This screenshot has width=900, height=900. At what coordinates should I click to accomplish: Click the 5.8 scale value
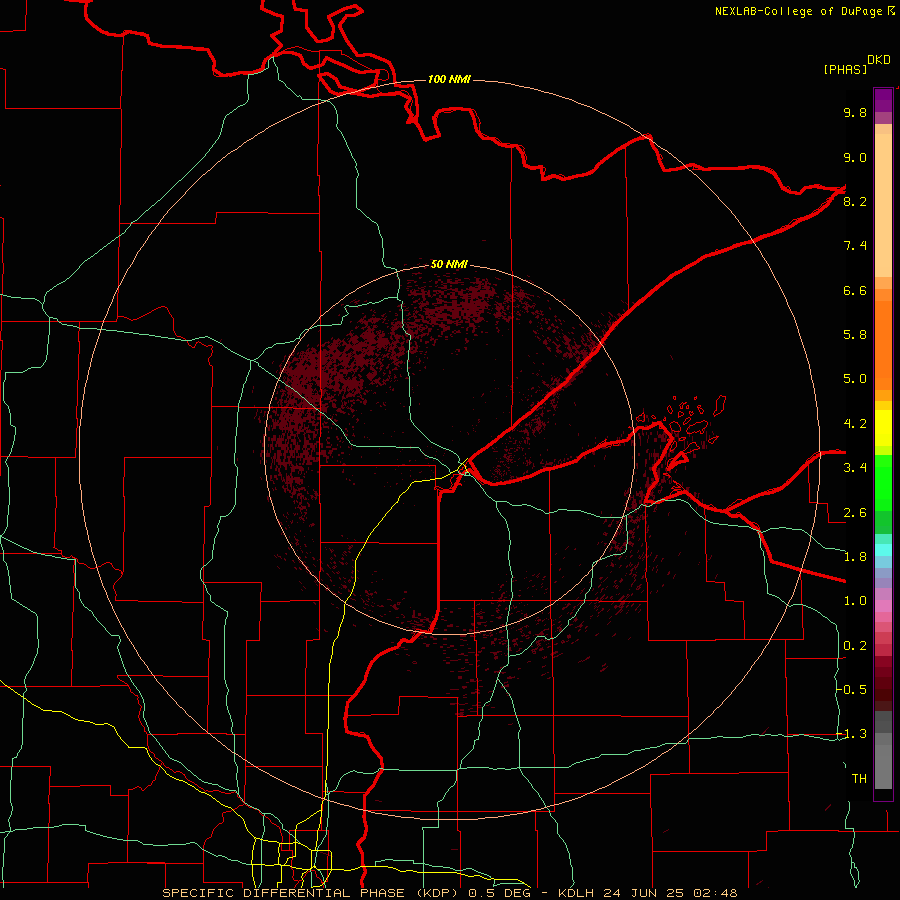click(855, 335)
